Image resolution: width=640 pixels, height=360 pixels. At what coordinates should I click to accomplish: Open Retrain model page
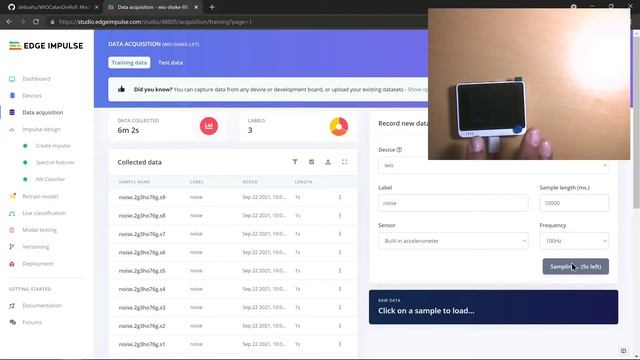pyautogui.click(x=40, y=196)
